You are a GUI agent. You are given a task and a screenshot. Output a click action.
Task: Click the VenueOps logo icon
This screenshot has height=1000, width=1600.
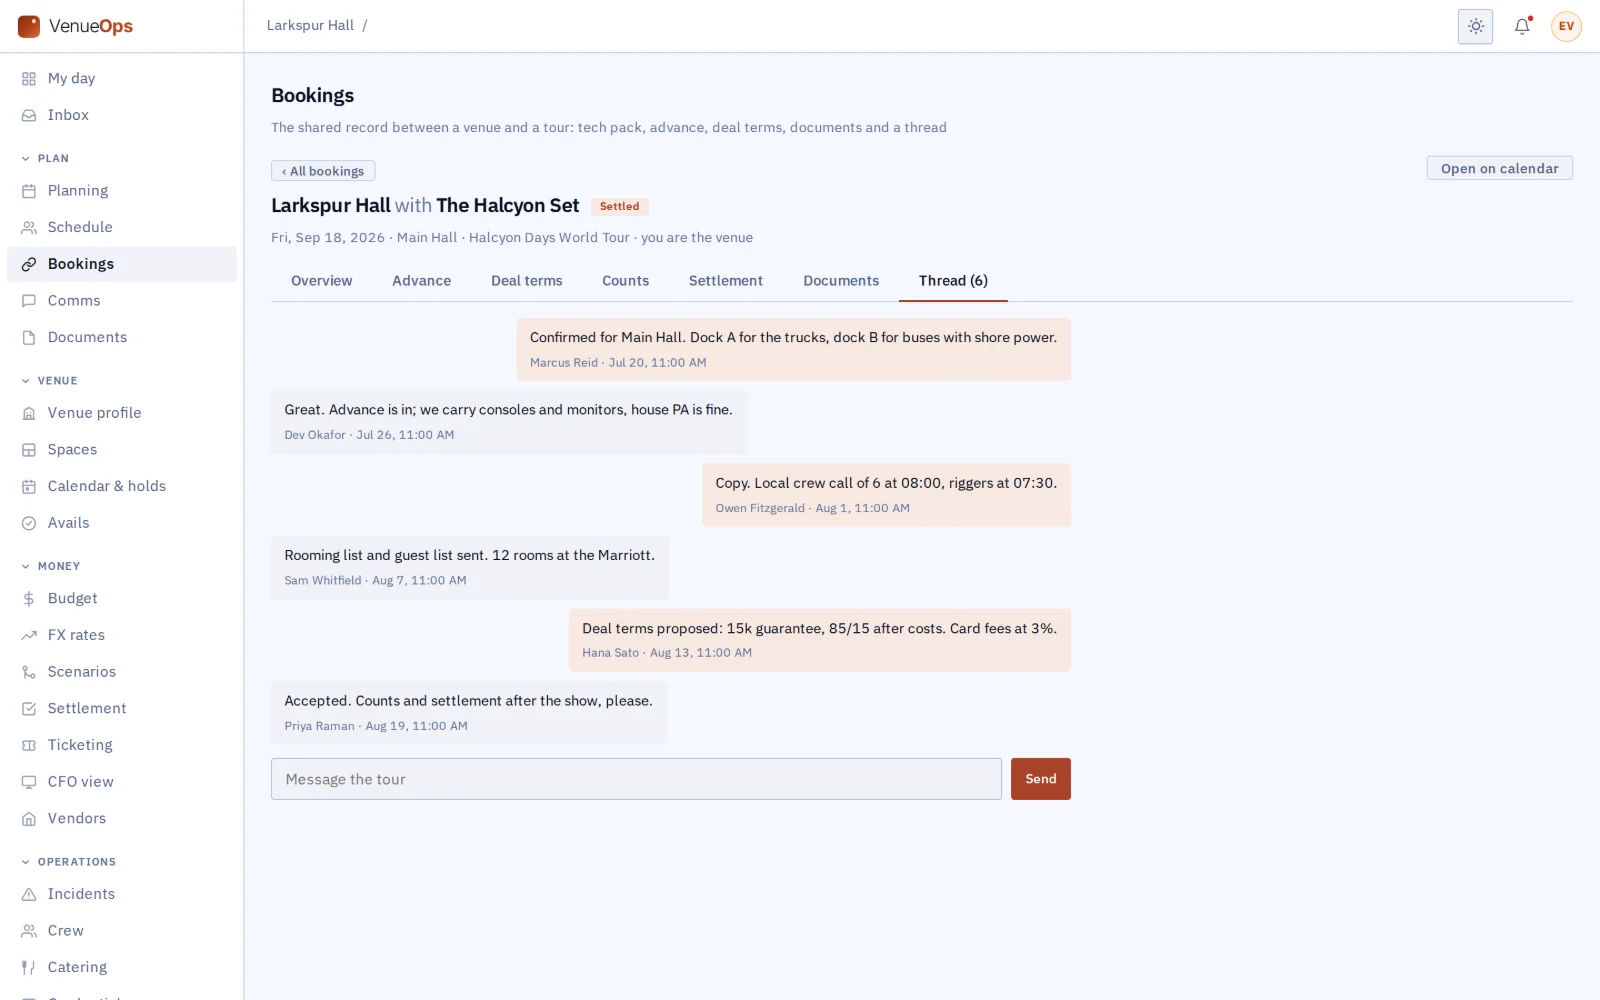click(29, 26)
